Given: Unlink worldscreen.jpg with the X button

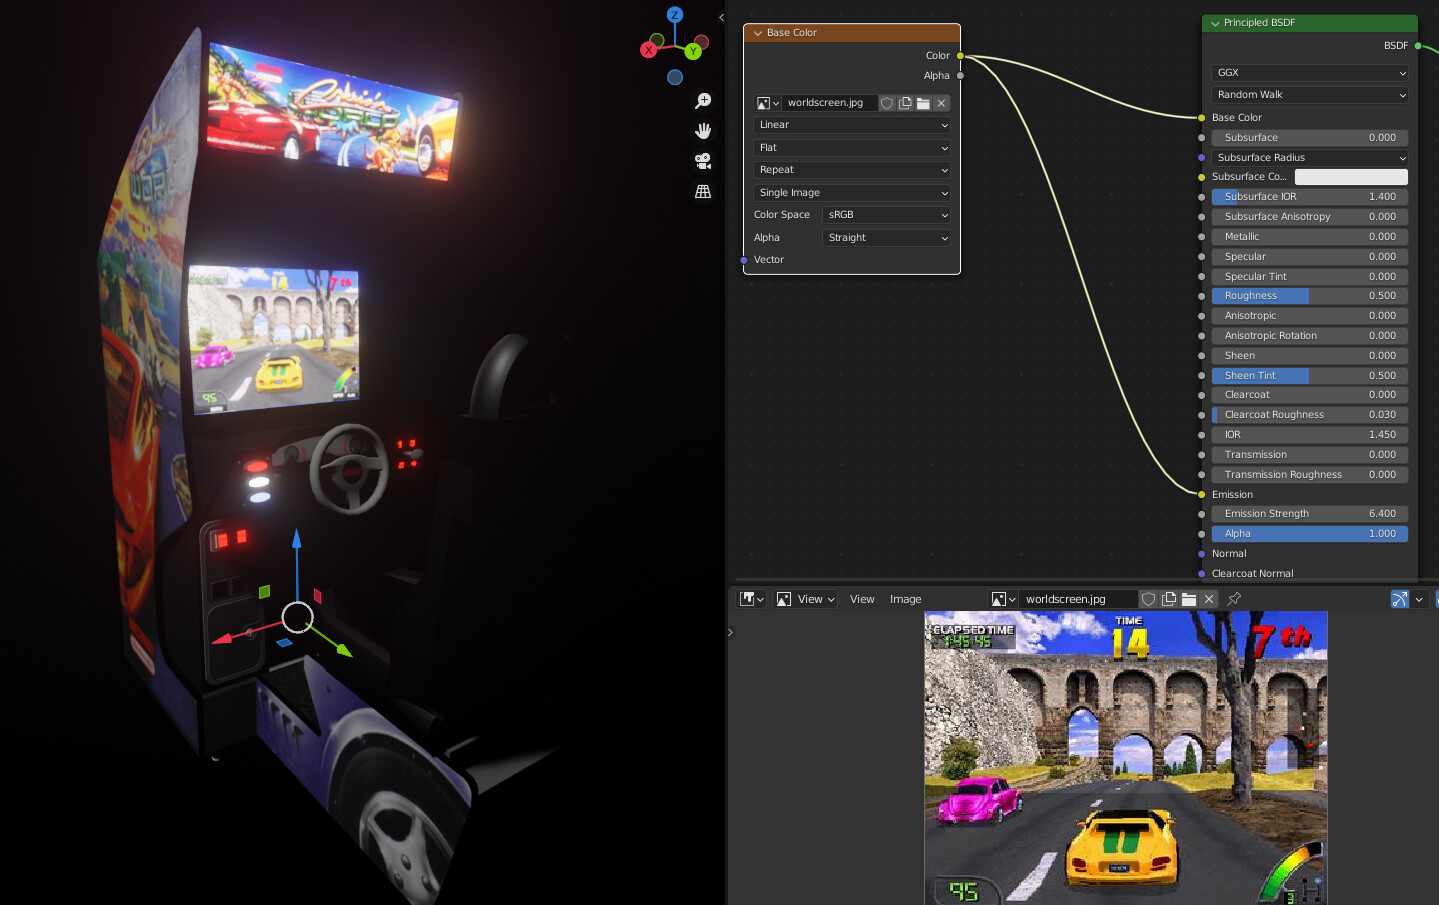Looking at the screenshot, I should 940,102.
